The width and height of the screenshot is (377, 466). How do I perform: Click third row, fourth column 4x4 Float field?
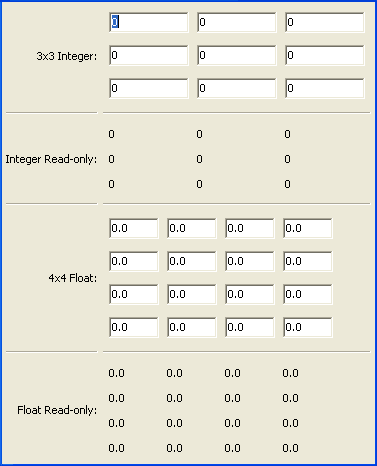(x=308, y=294)
